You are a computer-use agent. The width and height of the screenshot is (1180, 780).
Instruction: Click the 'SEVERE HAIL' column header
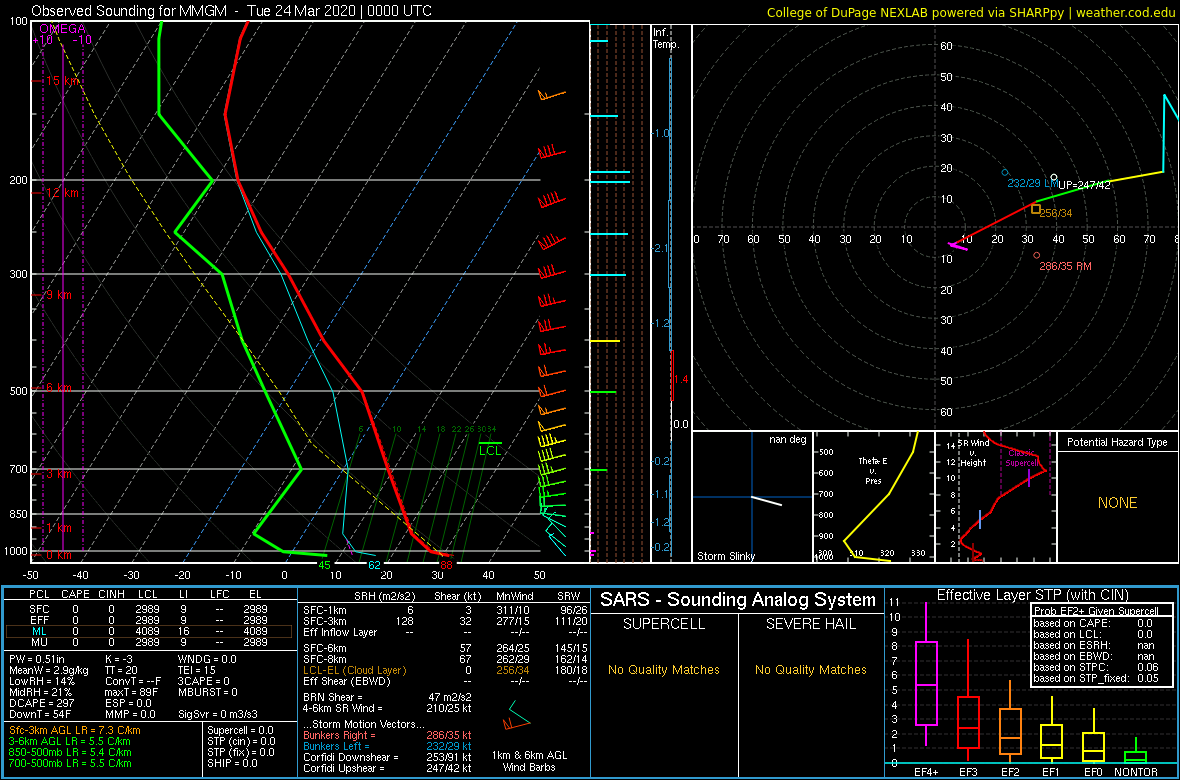(x=812, y=625)
